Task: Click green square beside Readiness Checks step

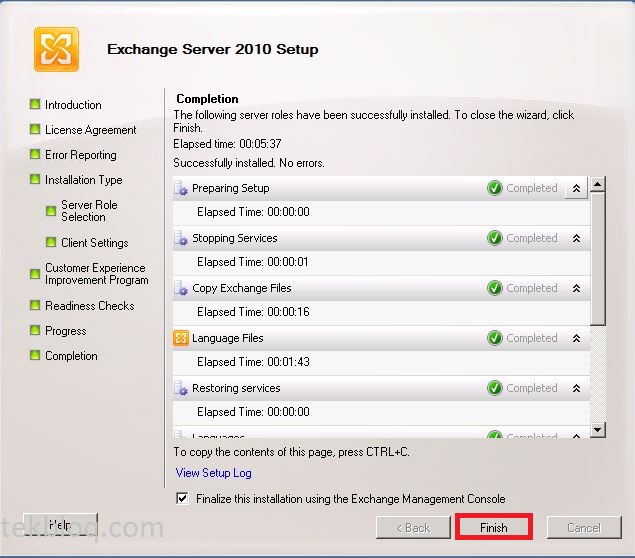Action: (x=35, y=305)
